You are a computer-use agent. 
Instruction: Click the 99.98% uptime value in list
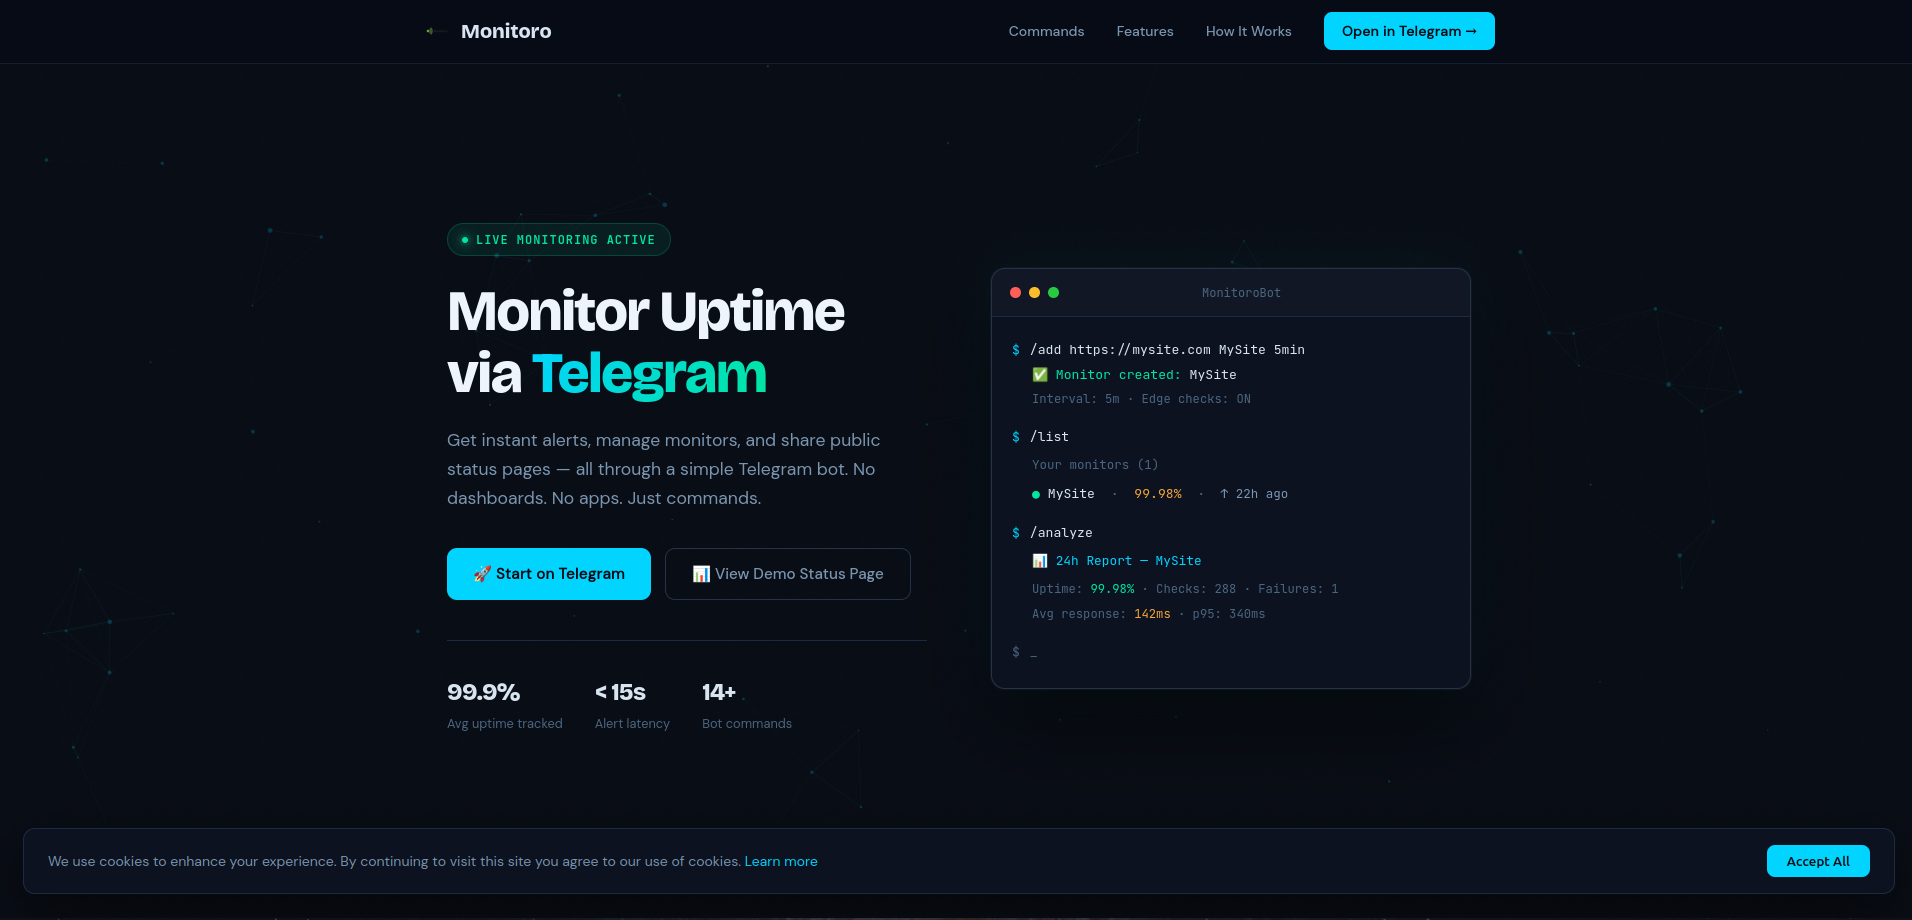[1158, 494]
